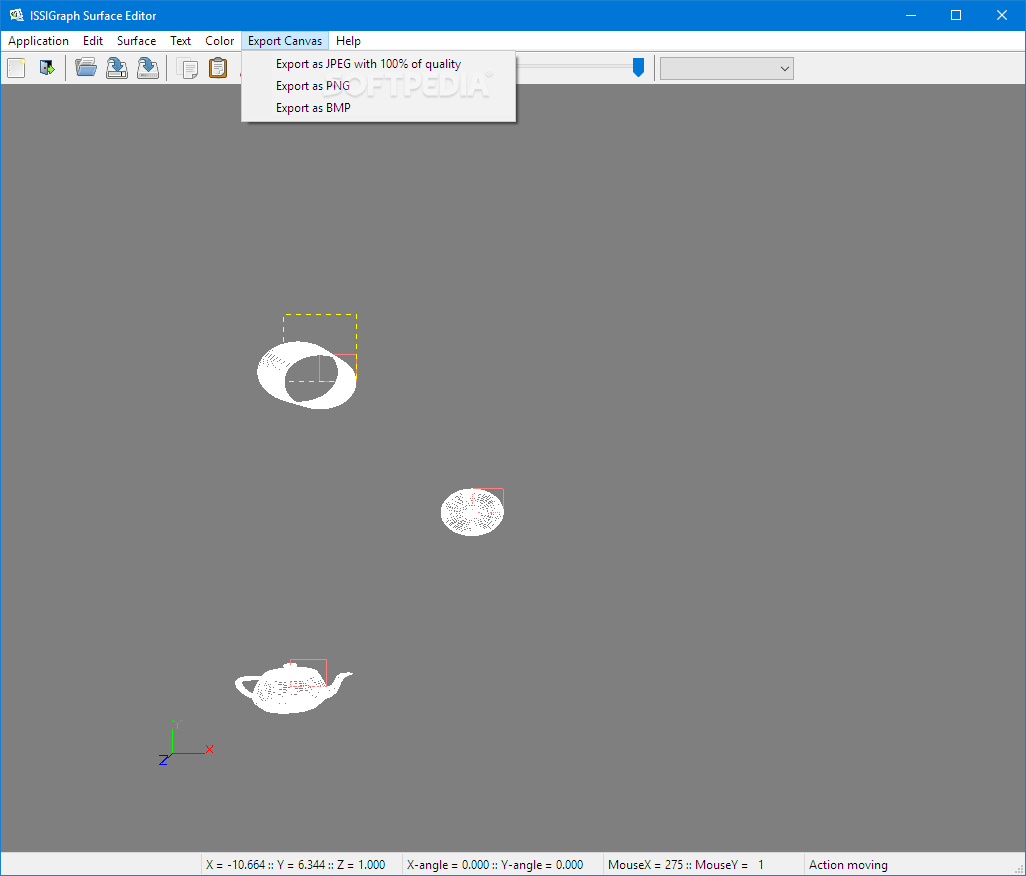Open the Color menu

click(219, 41)
